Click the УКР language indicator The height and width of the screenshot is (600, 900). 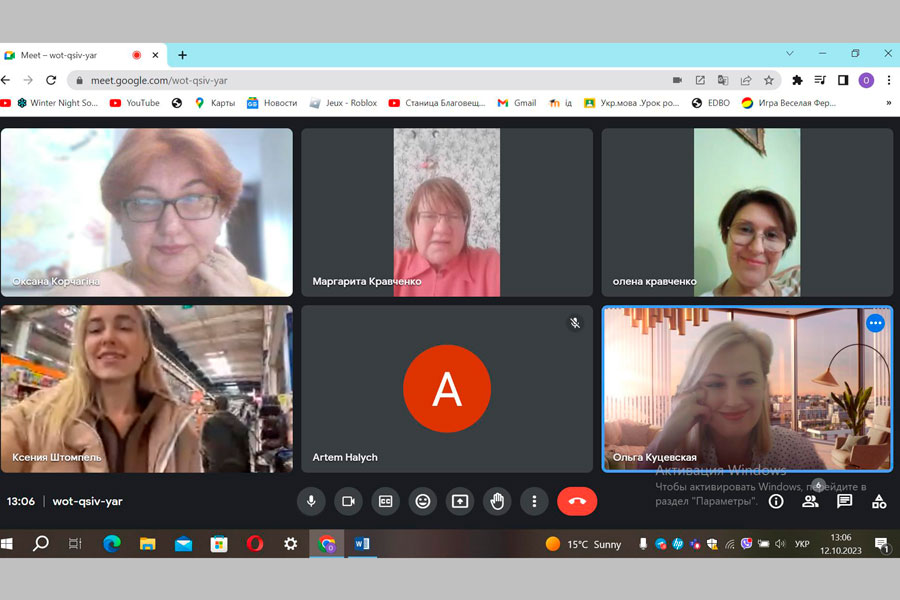(802, 544)
